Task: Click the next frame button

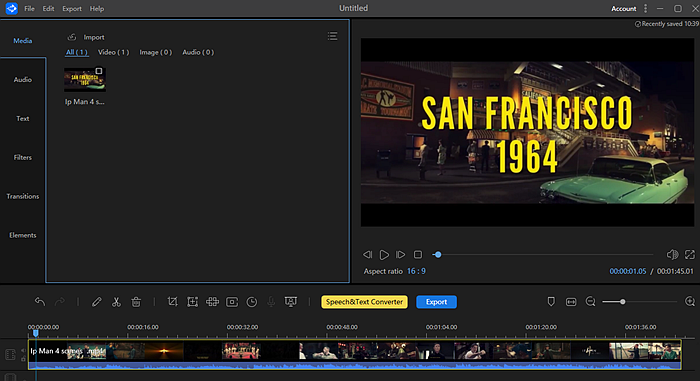Action: [x=401, y=255]
